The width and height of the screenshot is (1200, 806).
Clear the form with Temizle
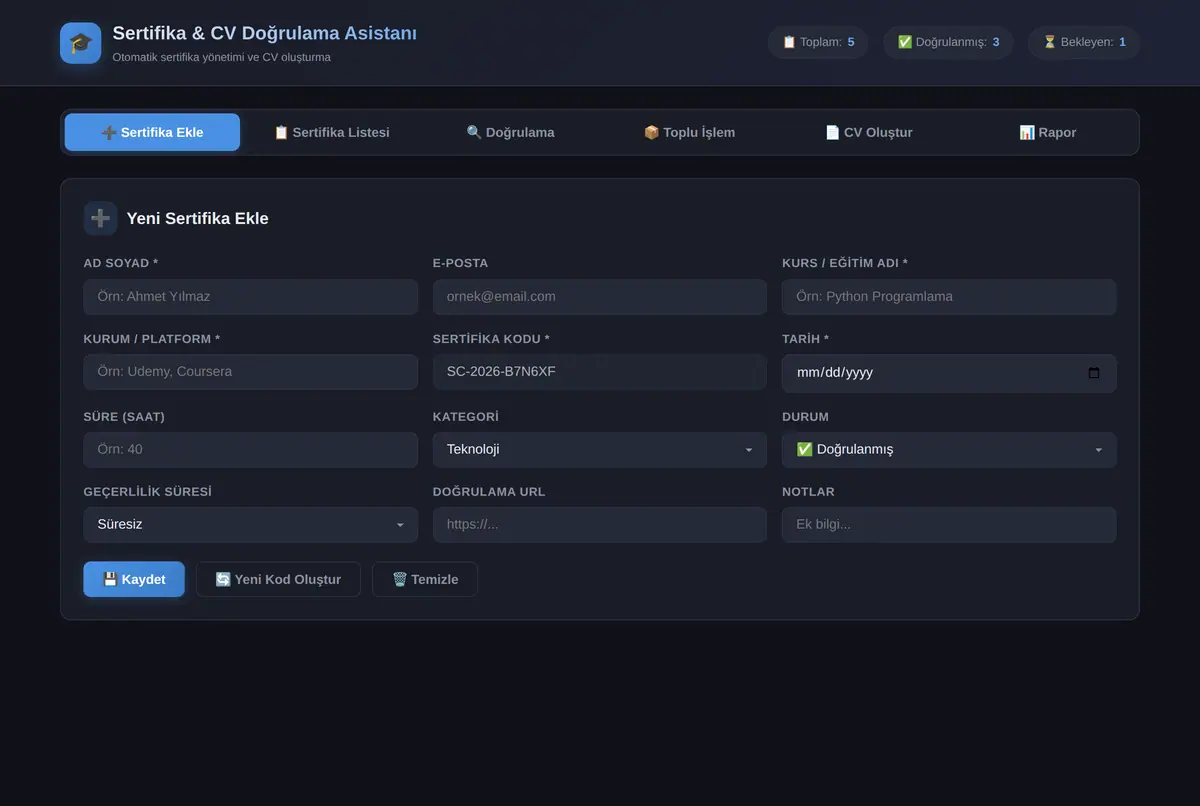pos(425,579)
